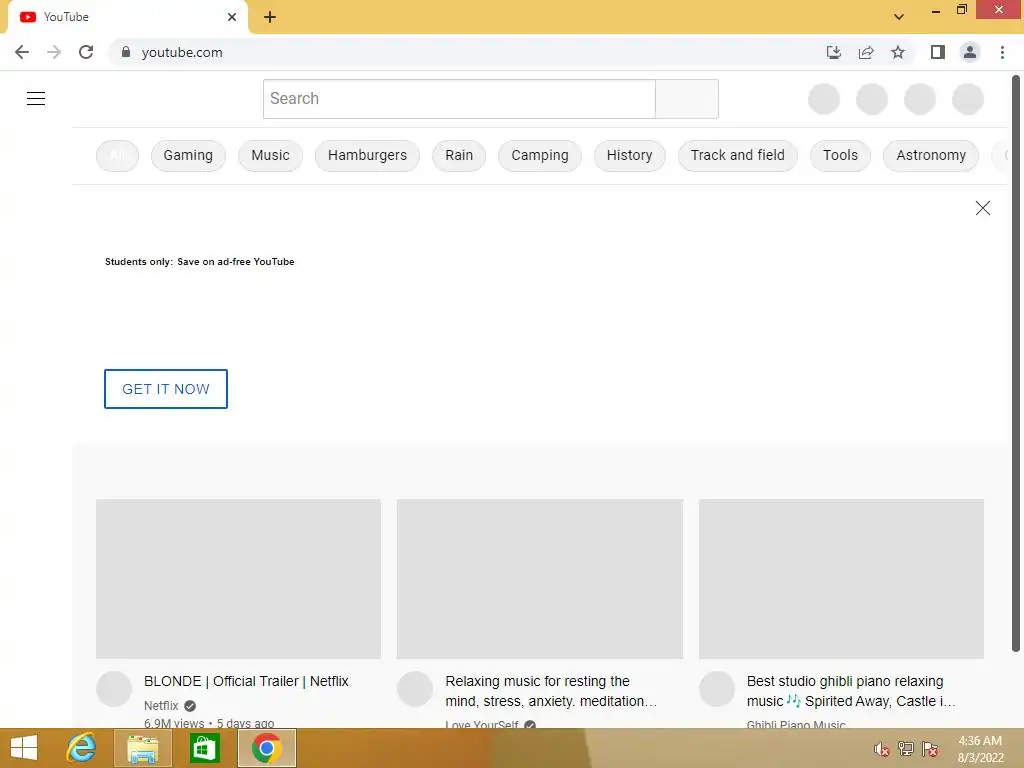
Task: Select the History chip
Action: point(630,155)
